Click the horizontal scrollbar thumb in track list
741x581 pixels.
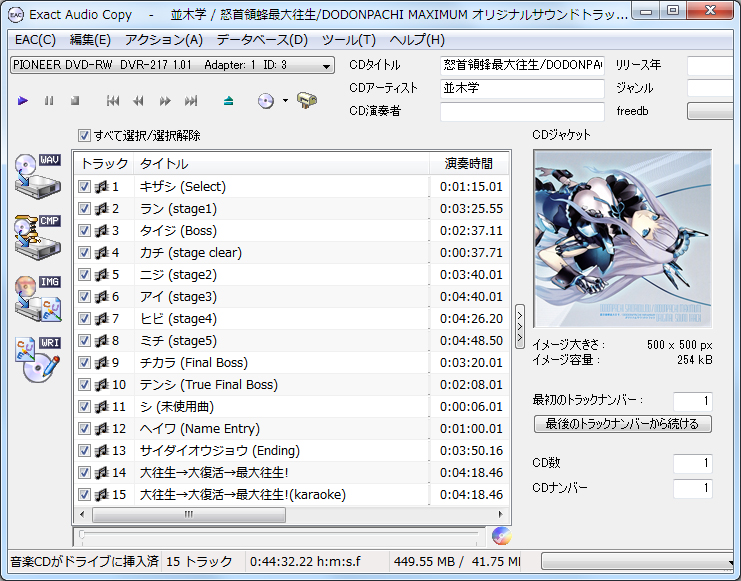tap(189, 514)
